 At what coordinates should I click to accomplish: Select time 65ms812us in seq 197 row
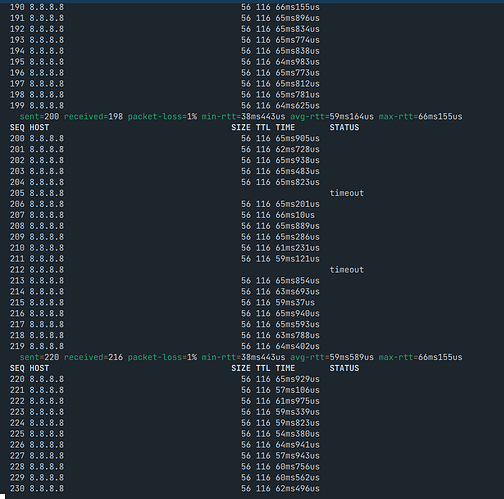(x=297, y=84)
